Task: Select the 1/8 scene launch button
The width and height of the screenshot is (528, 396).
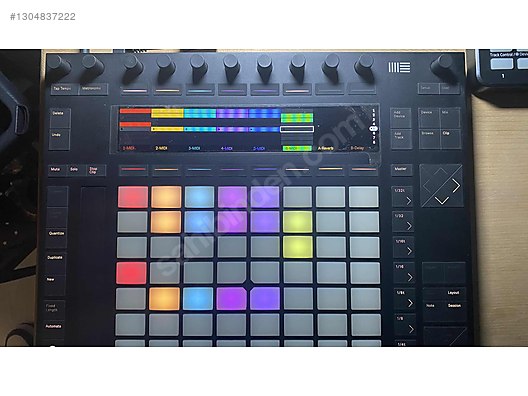Action: [x=405, y=324]
